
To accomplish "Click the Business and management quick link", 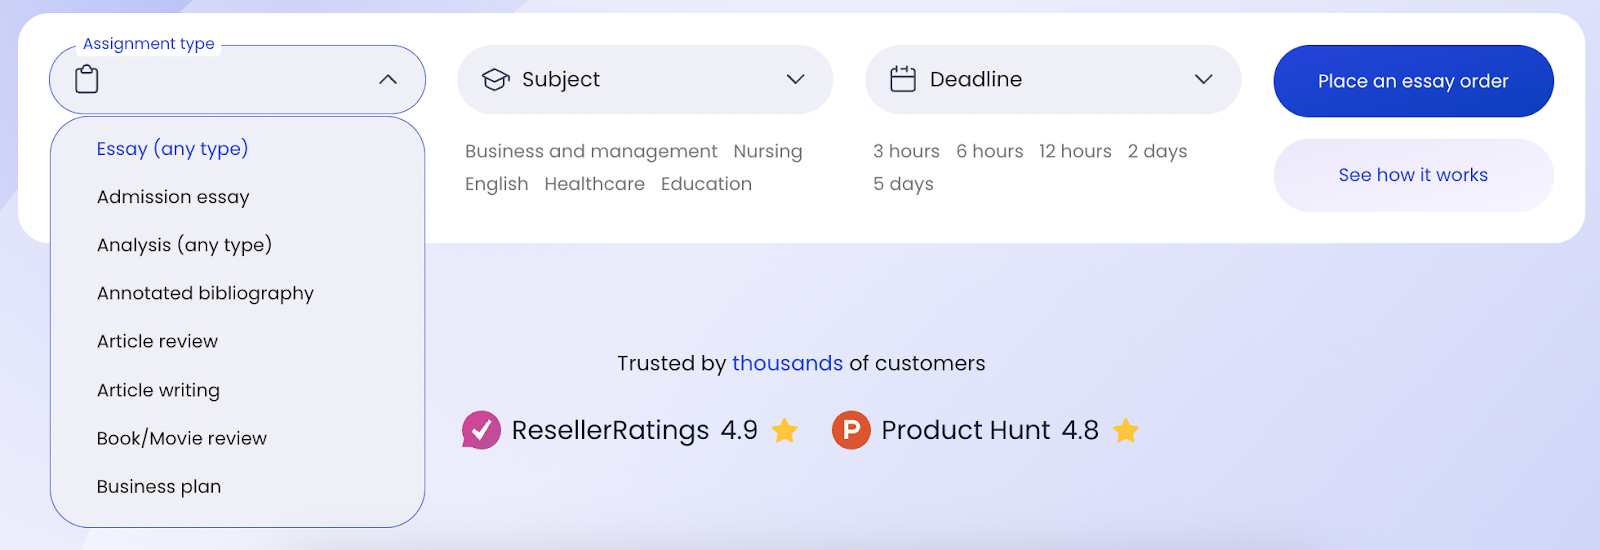I will click(591, 151).
